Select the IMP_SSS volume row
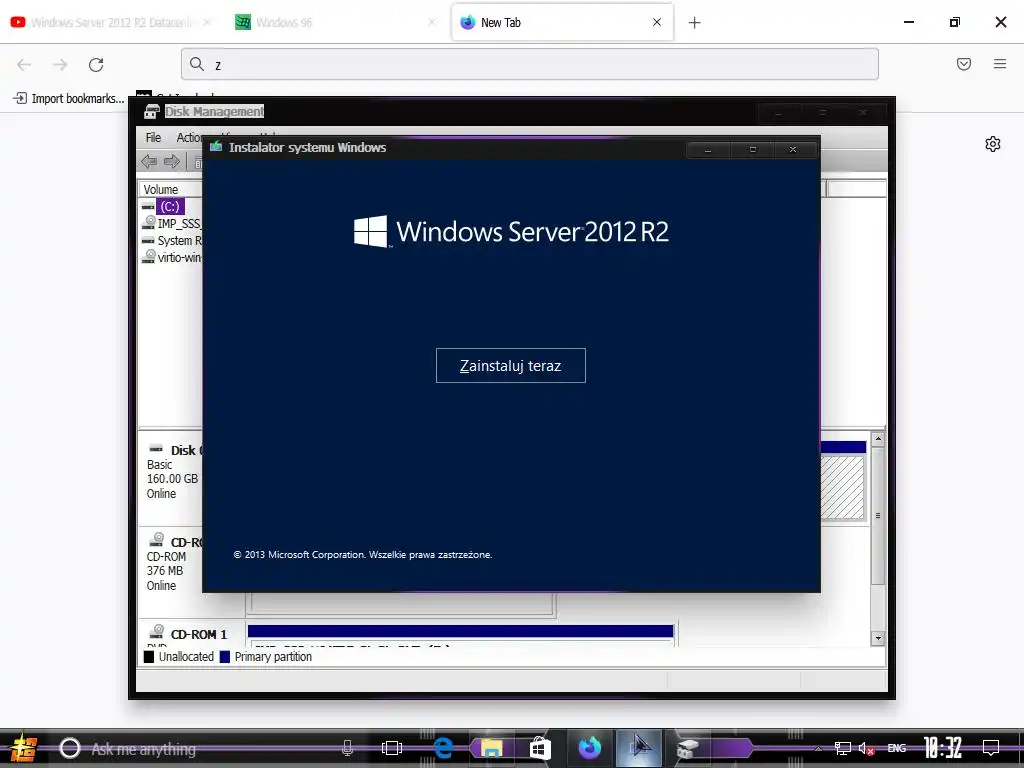The width and height of the screenshot is (1024, 768). tap(172, 223)
